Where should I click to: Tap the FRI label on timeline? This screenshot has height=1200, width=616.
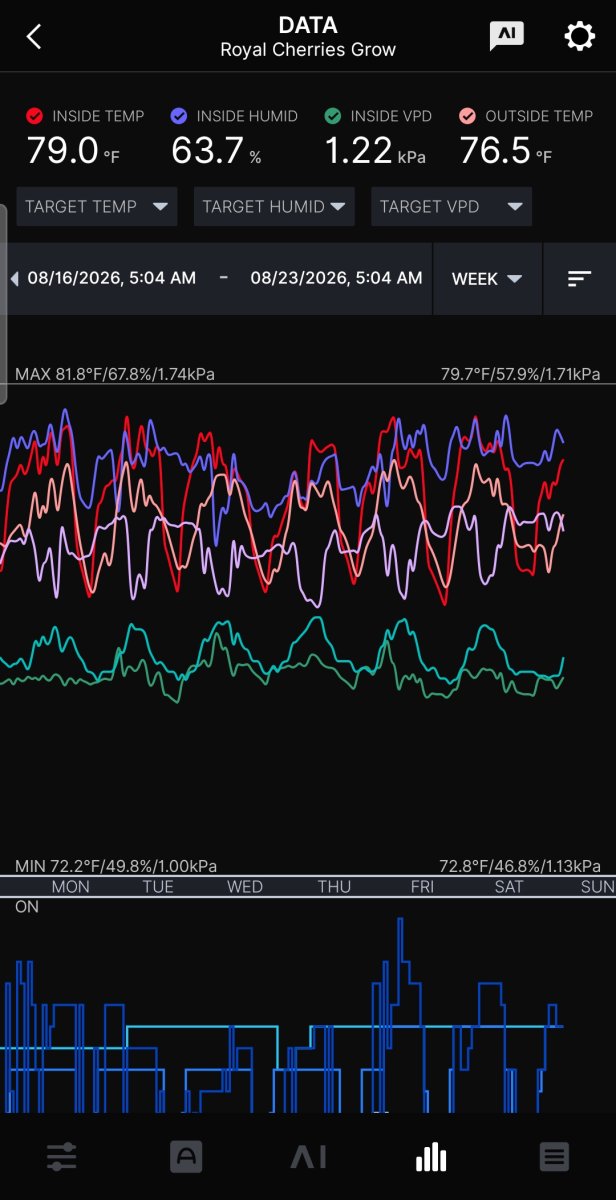423,887
